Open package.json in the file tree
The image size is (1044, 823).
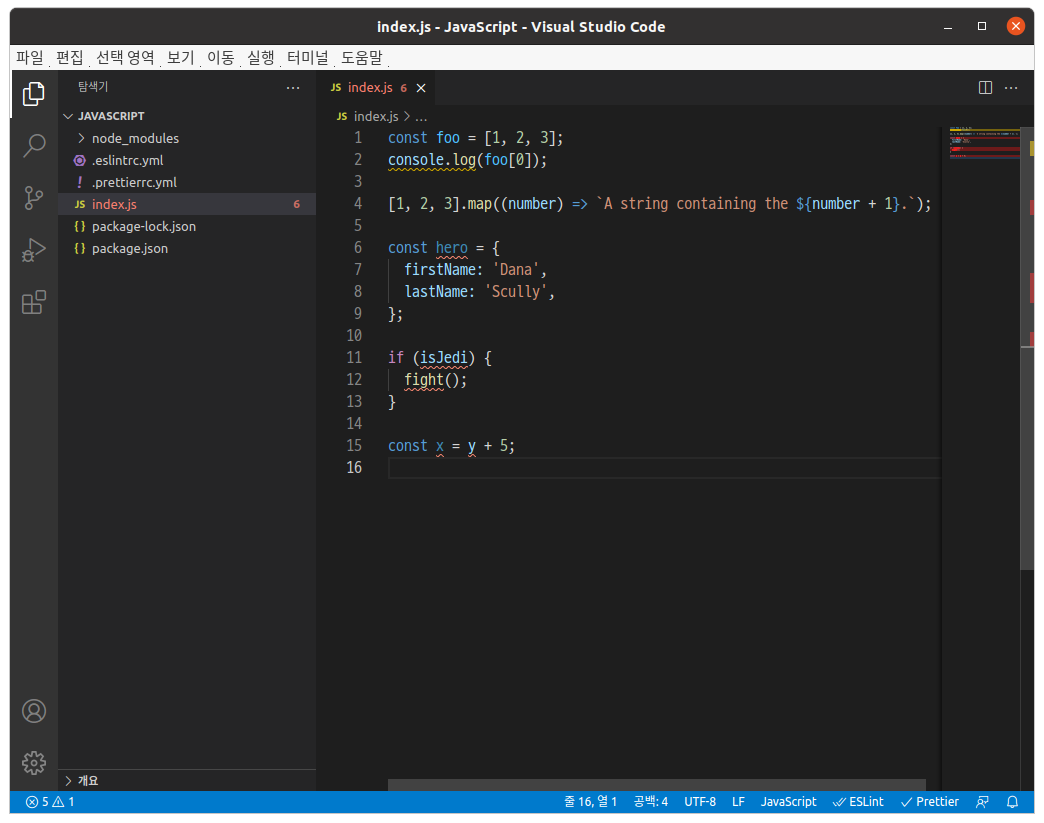[187, 248]
